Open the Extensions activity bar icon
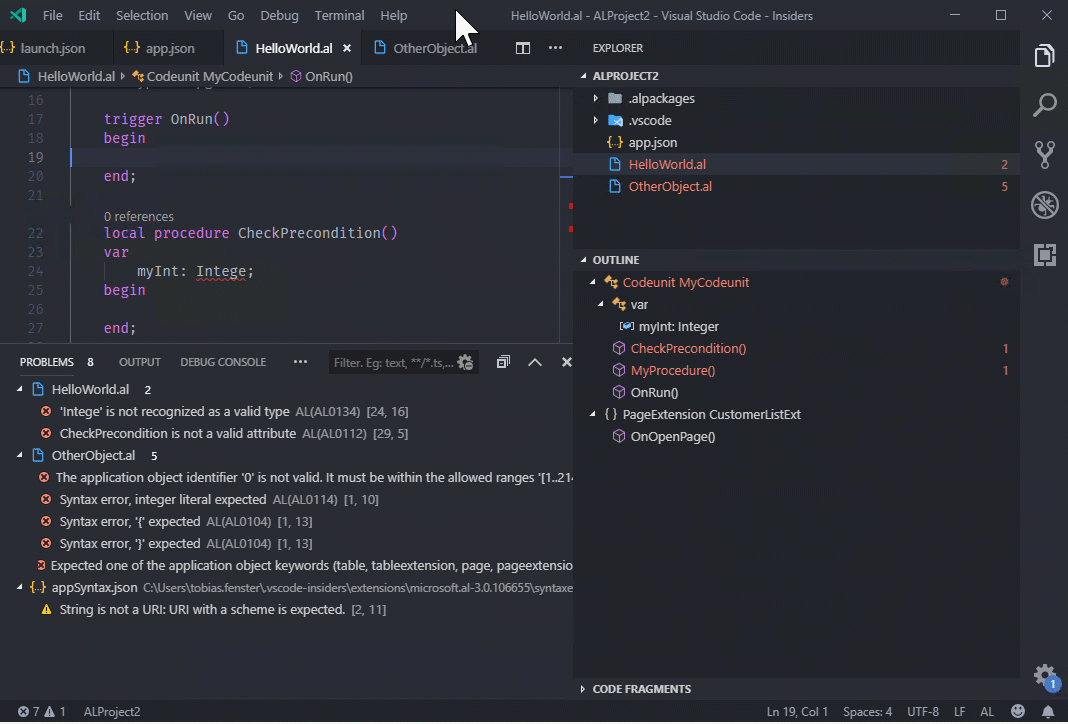This screenshot has height=724, width=1068. point(1044,255)
